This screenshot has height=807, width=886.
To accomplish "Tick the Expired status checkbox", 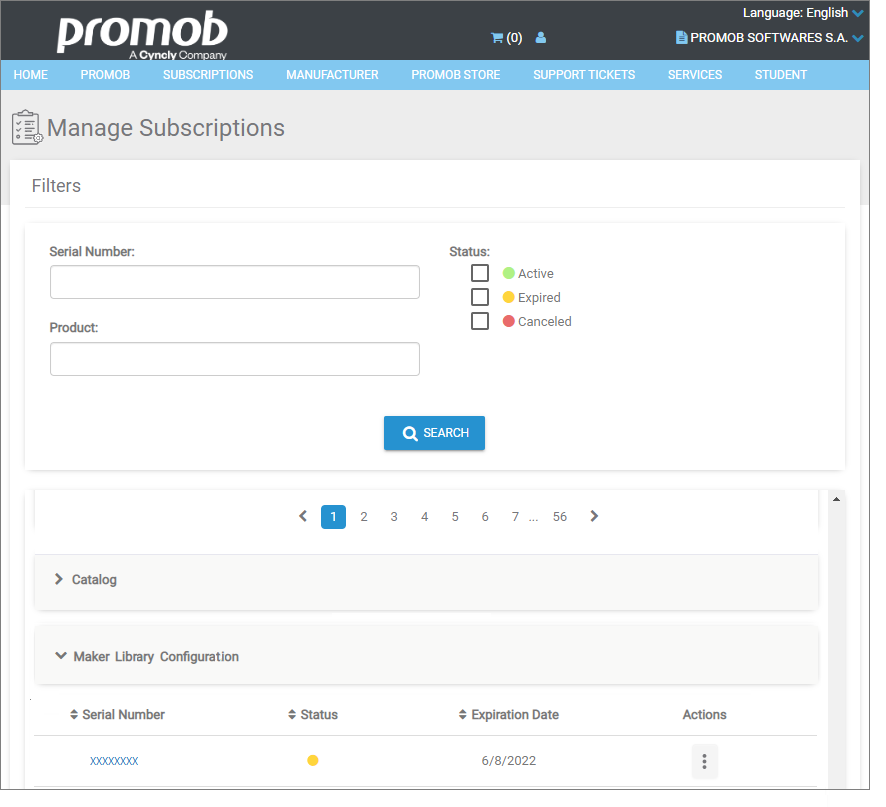I will pos(480,297).
